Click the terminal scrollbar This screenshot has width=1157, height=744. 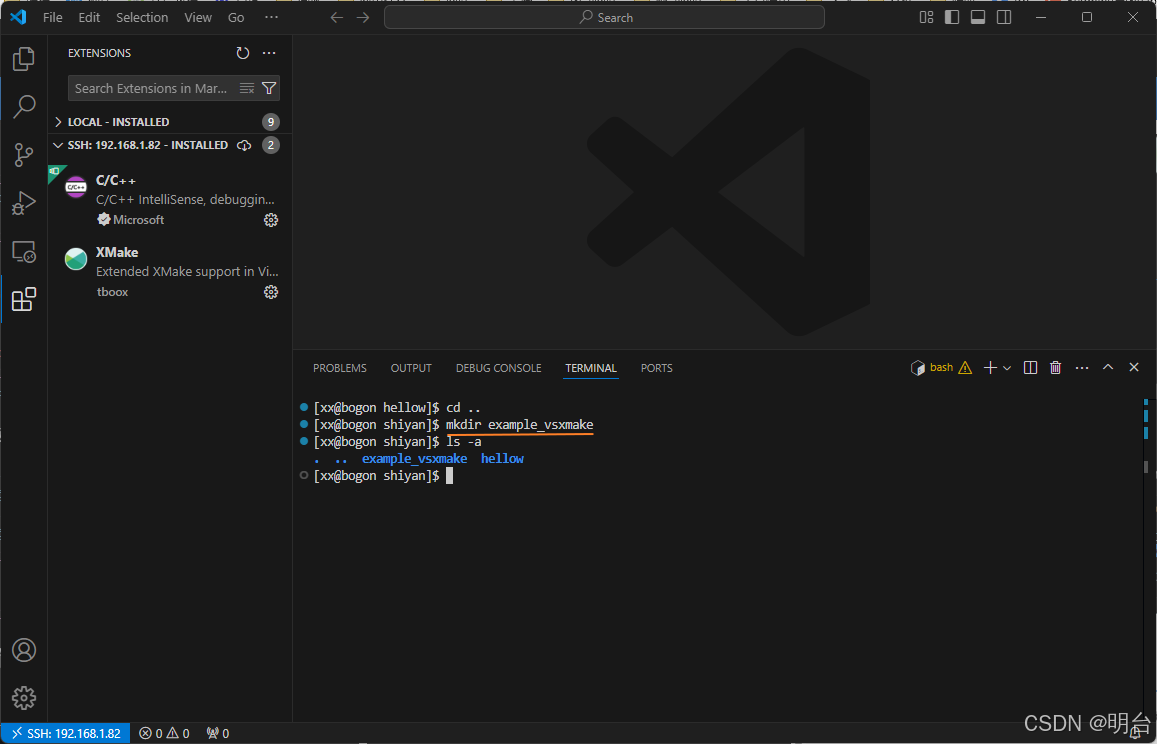tap(1145, 466)
